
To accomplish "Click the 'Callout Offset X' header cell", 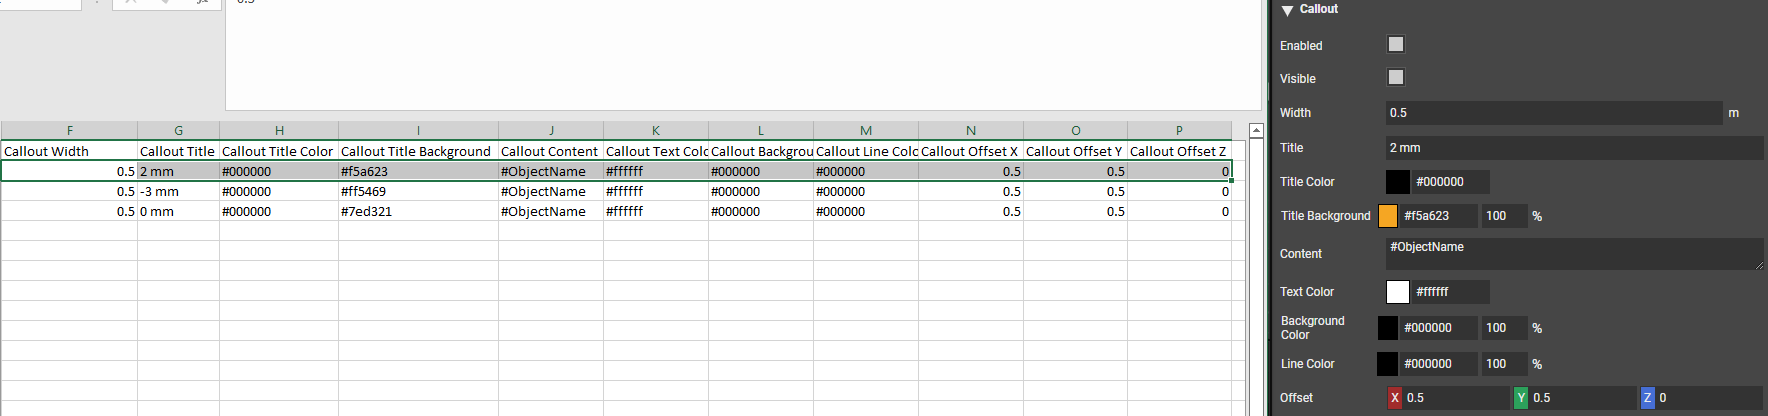I will (971, 151).
